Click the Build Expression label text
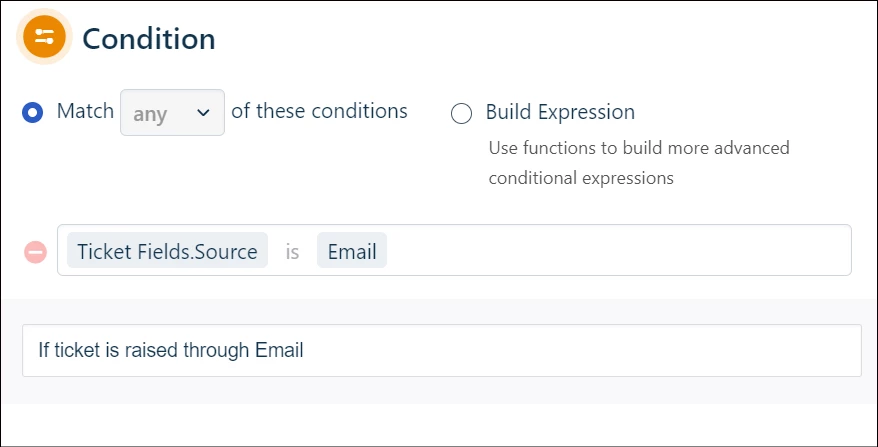The width and height of the screenshot is (878, 447). pos(560,112)
